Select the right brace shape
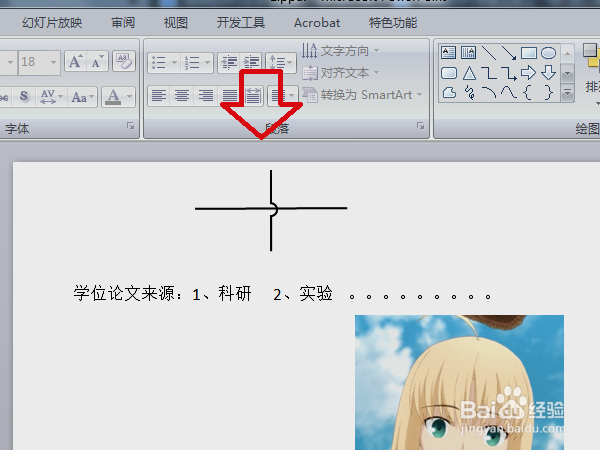The width and height of the screenshot is (600, 450). 549,93
